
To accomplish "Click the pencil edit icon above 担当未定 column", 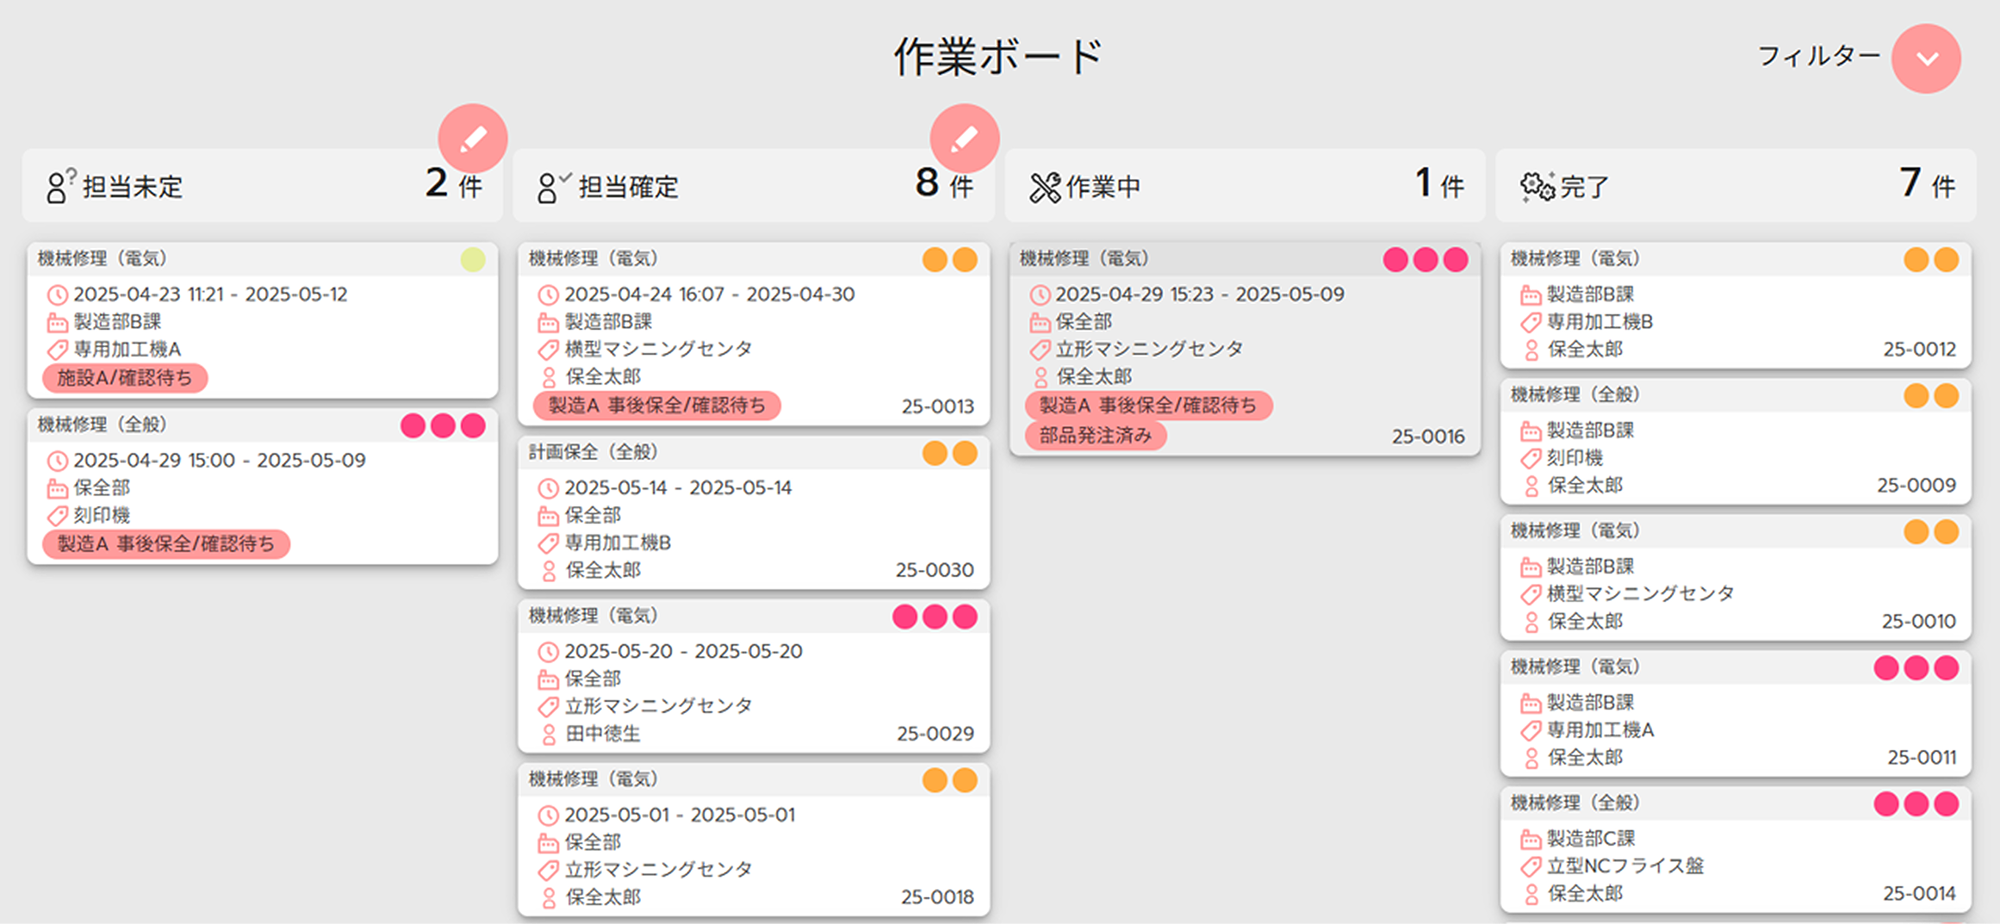I will coord(472,139).
